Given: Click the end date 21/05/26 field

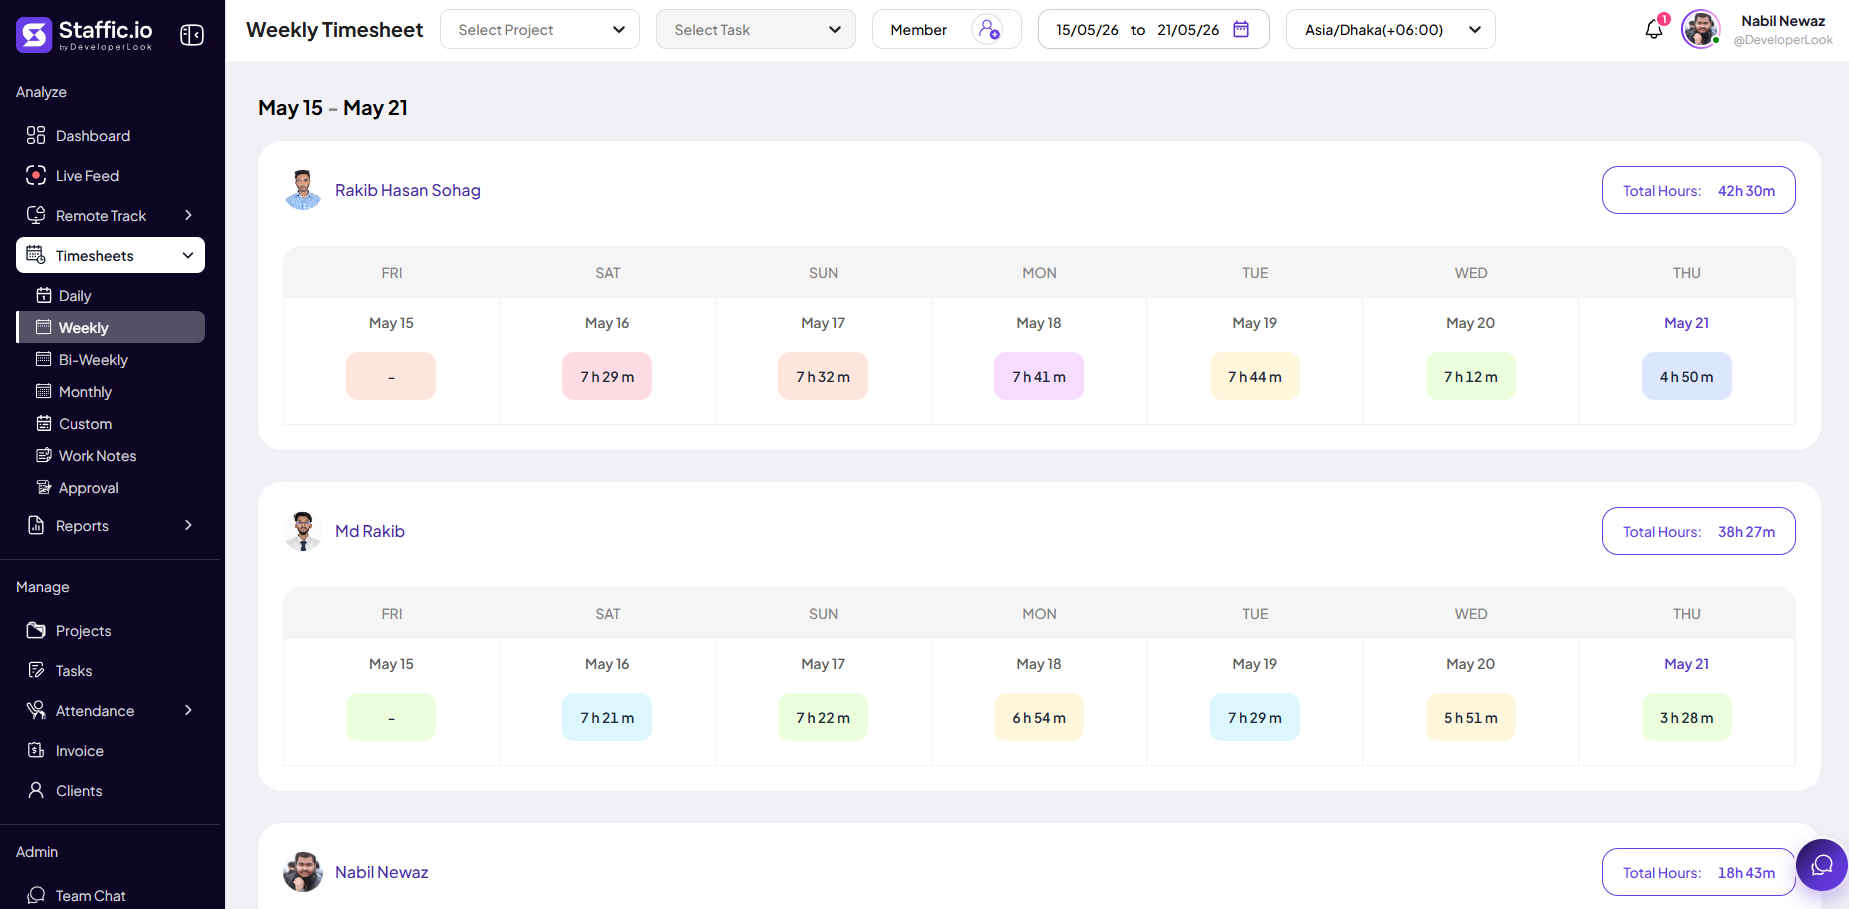Looking at the screenshot, I should (1188, 30).
